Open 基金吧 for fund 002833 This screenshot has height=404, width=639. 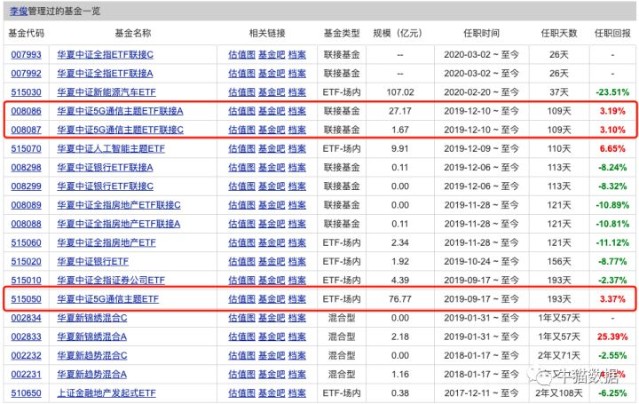271,337
